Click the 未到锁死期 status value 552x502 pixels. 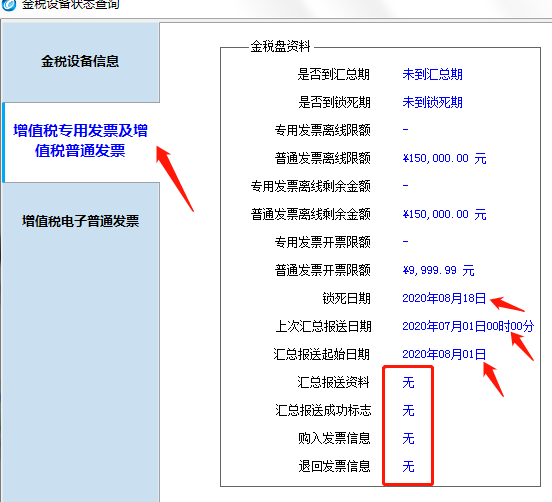432,103
